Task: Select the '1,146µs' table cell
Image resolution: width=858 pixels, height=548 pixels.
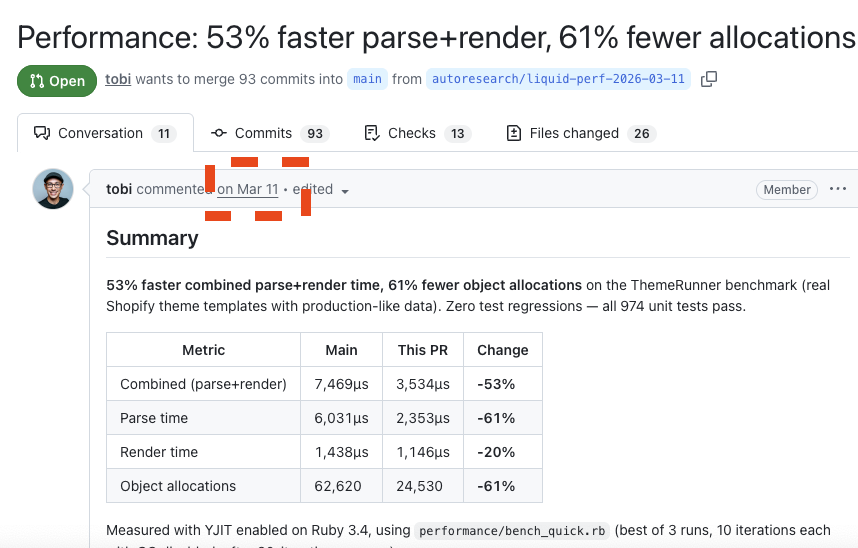Action: pos(423,452)
